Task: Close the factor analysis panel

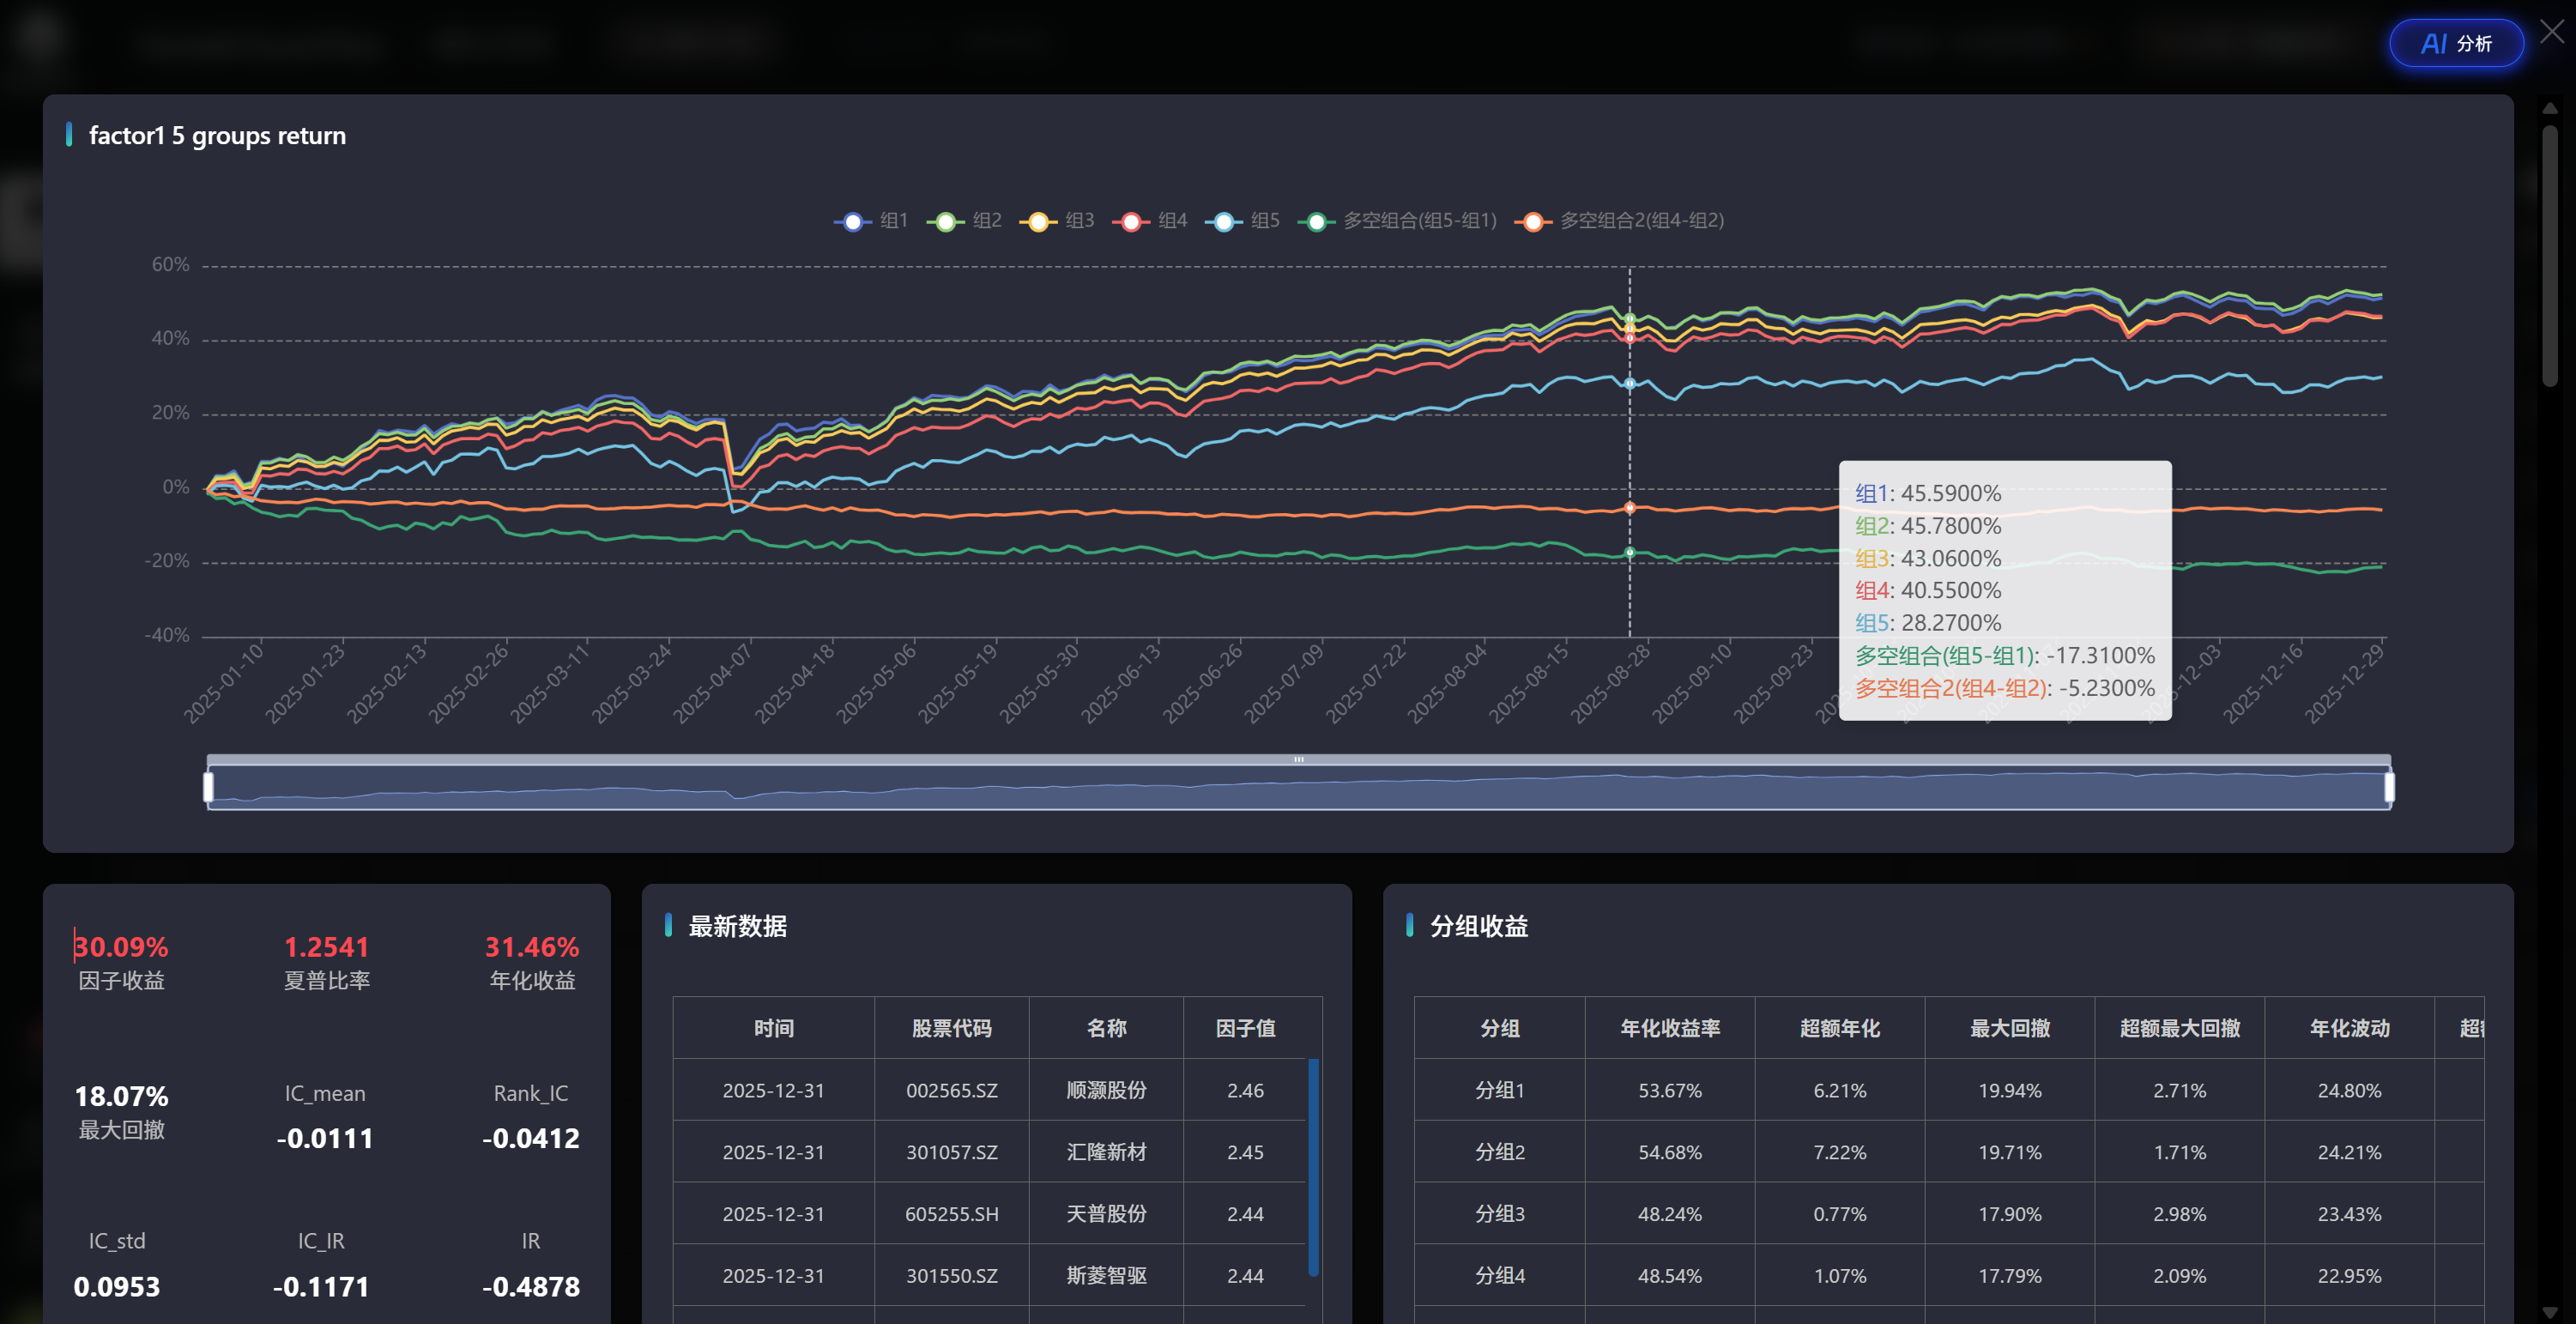Action: tap(2552, 32)
